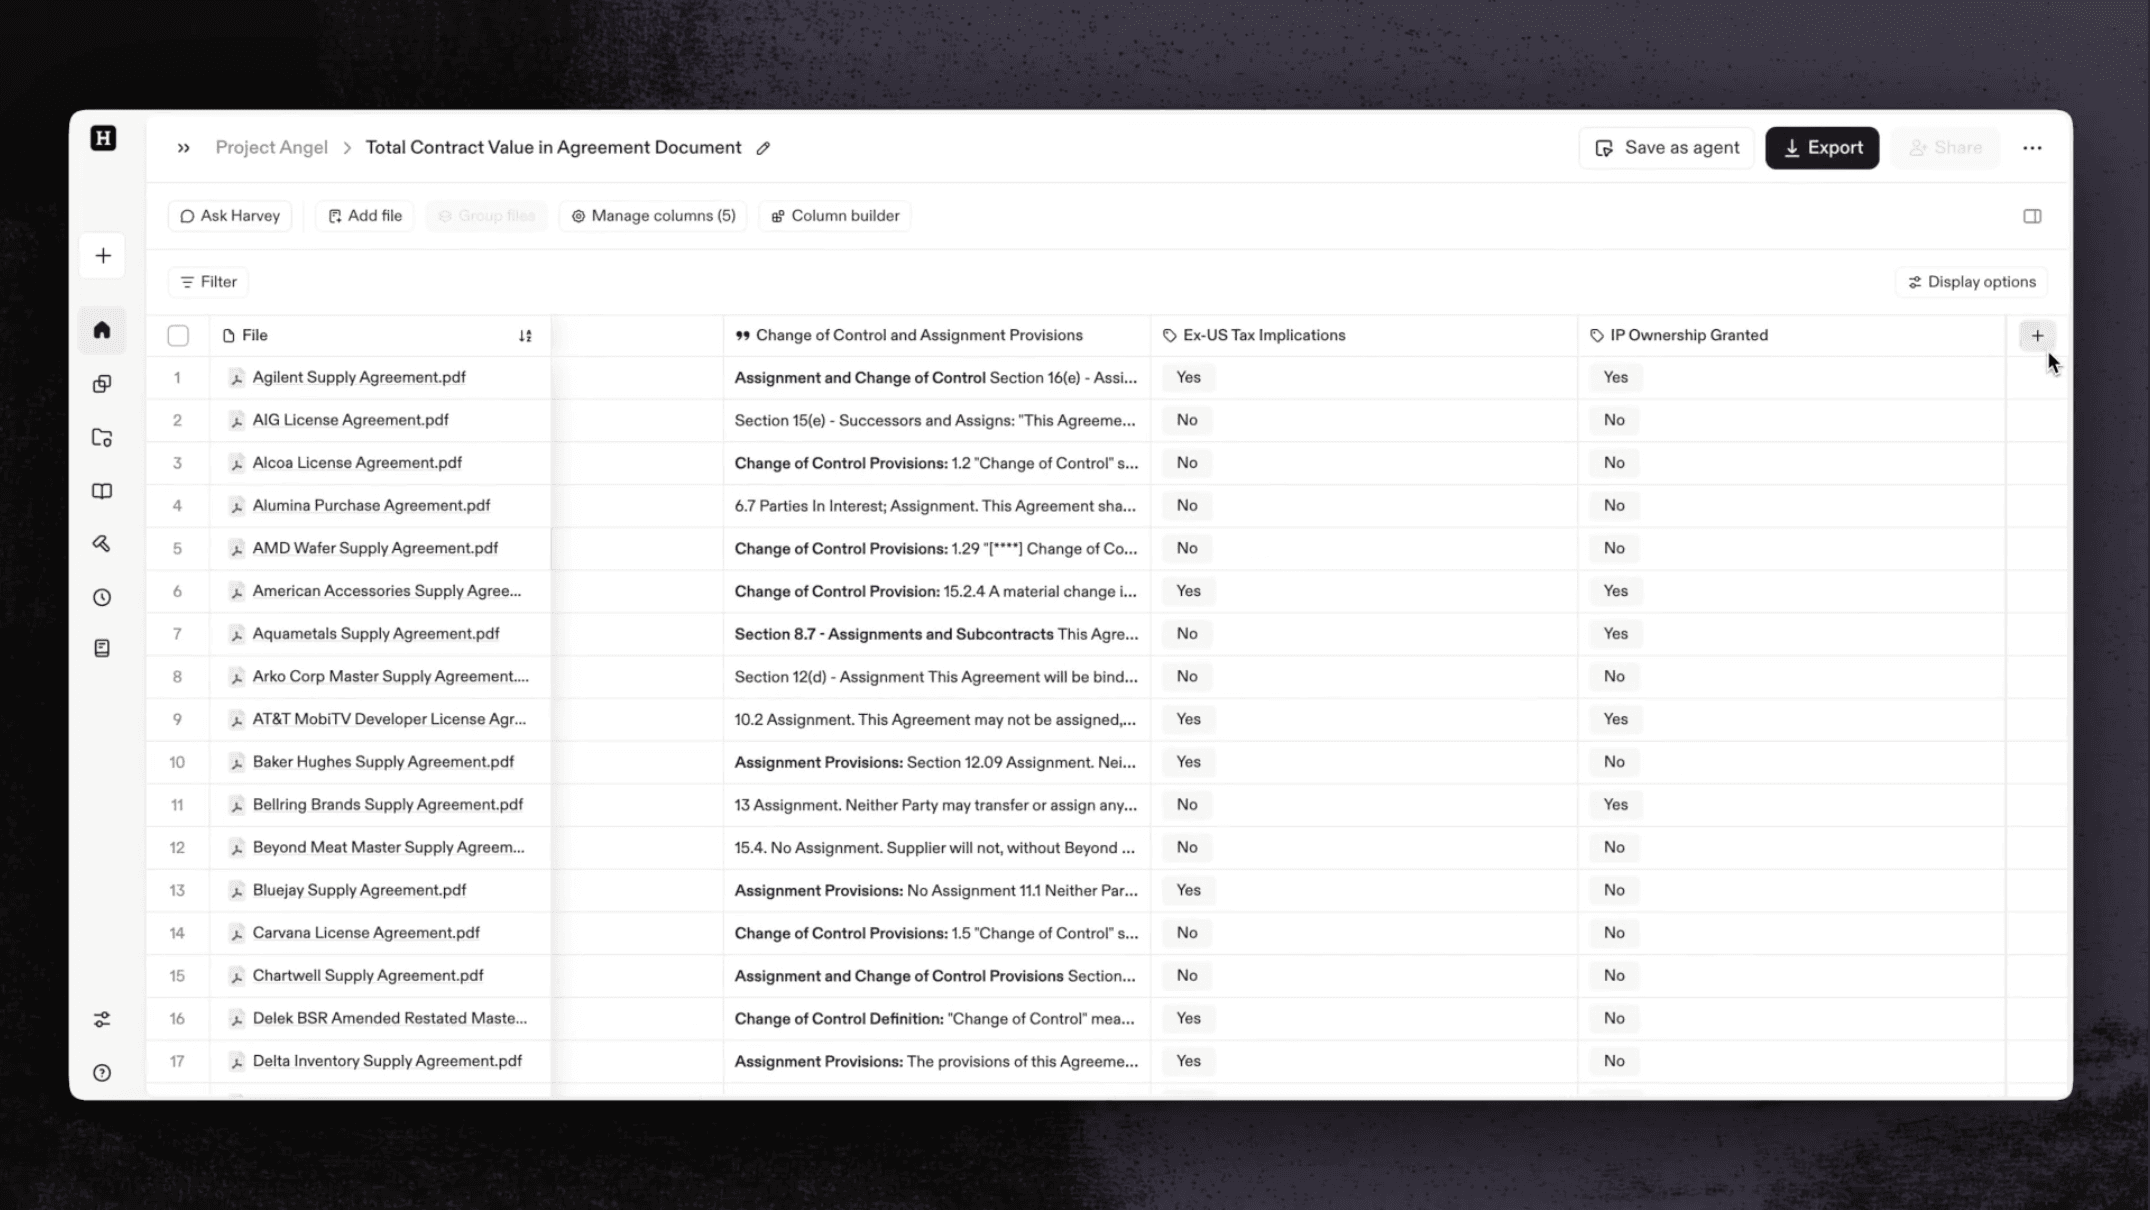The image size is (2150, 1210).
Task: Toggle the side panel layout icon
Action: click(x=2032, y=216)
